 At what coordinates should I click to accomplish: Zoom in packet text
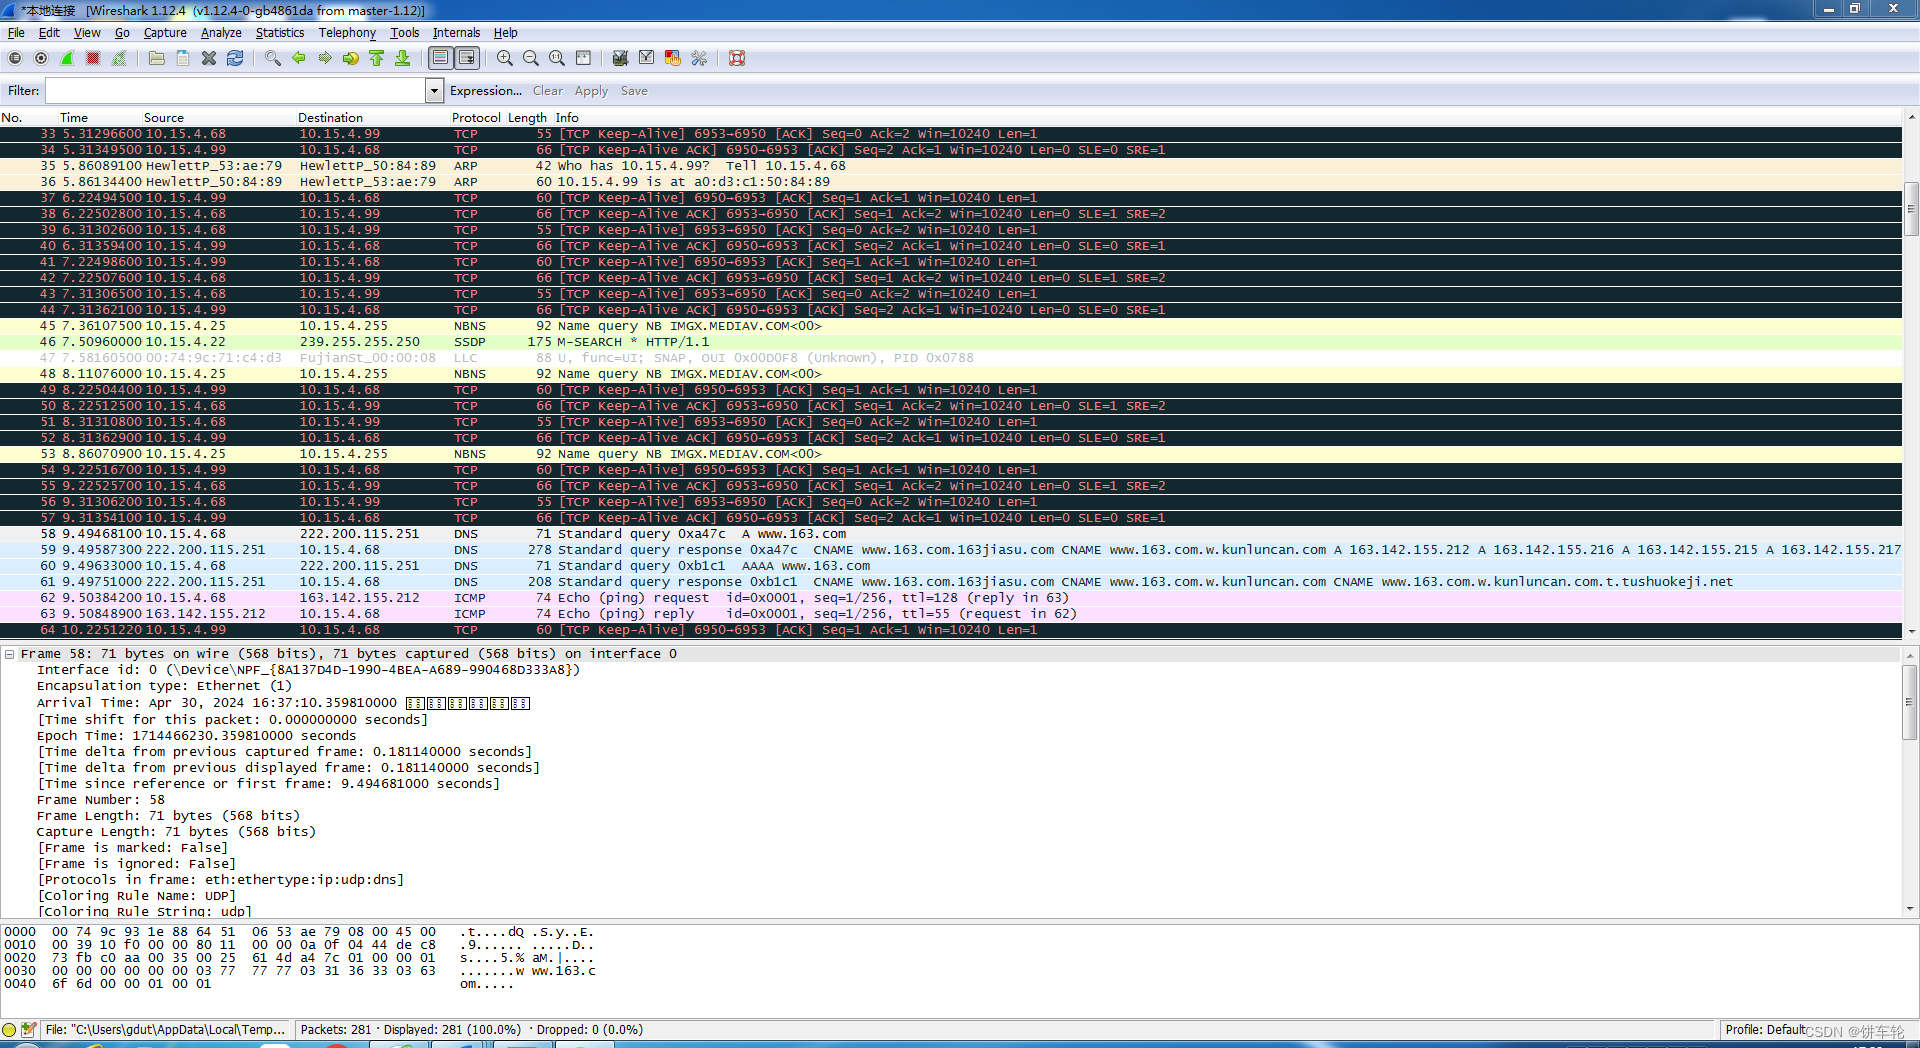(505, 58)
